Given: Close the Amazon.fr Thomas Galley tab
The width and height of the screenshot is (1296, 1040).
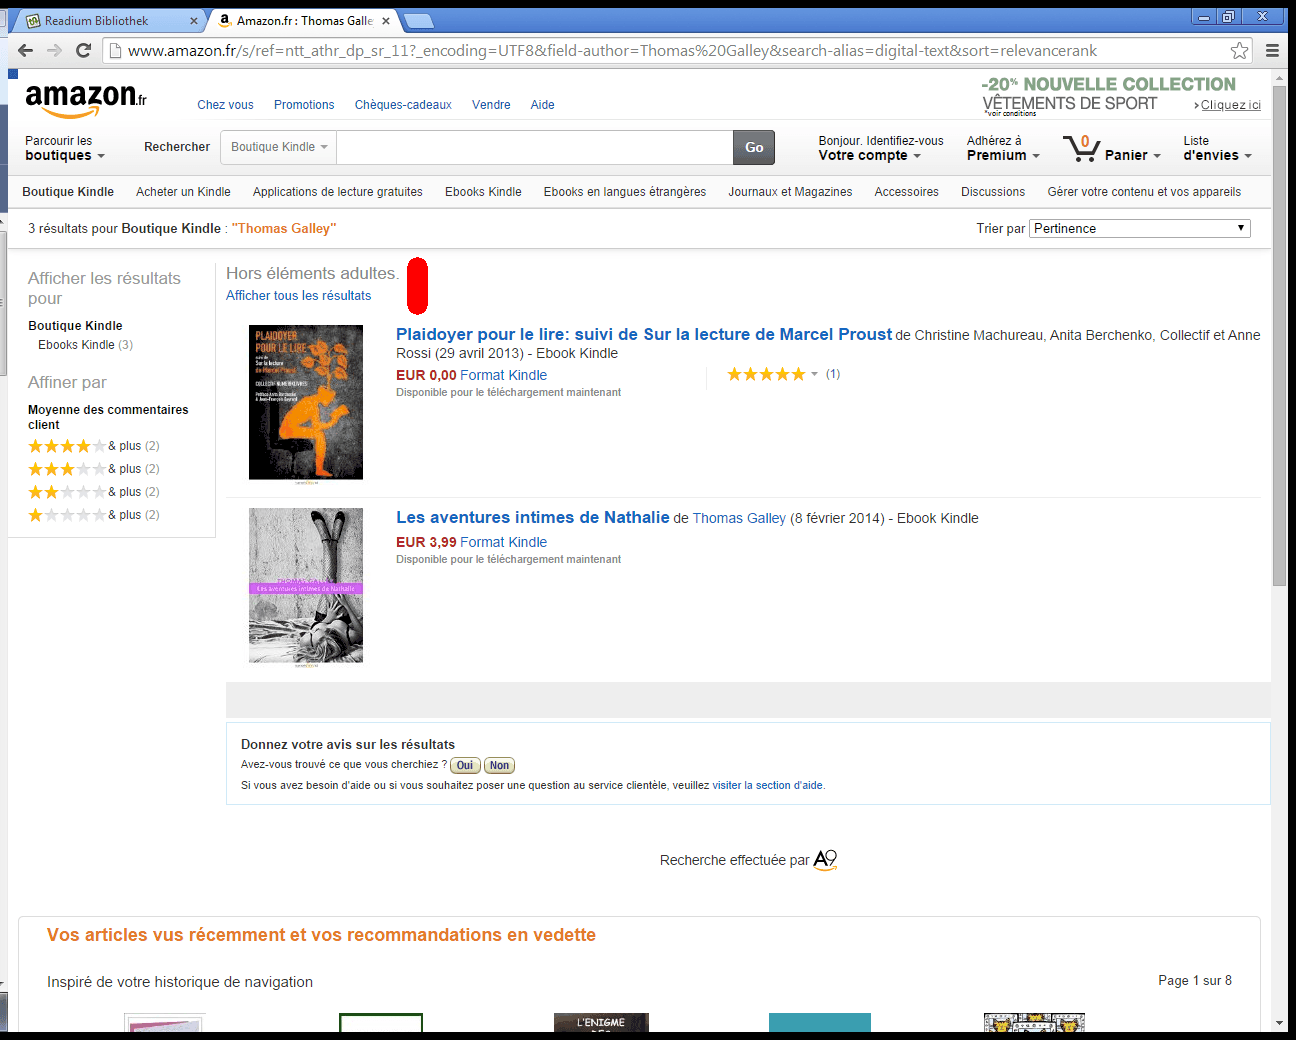Looking at the screenshot, I should [386, 21].
